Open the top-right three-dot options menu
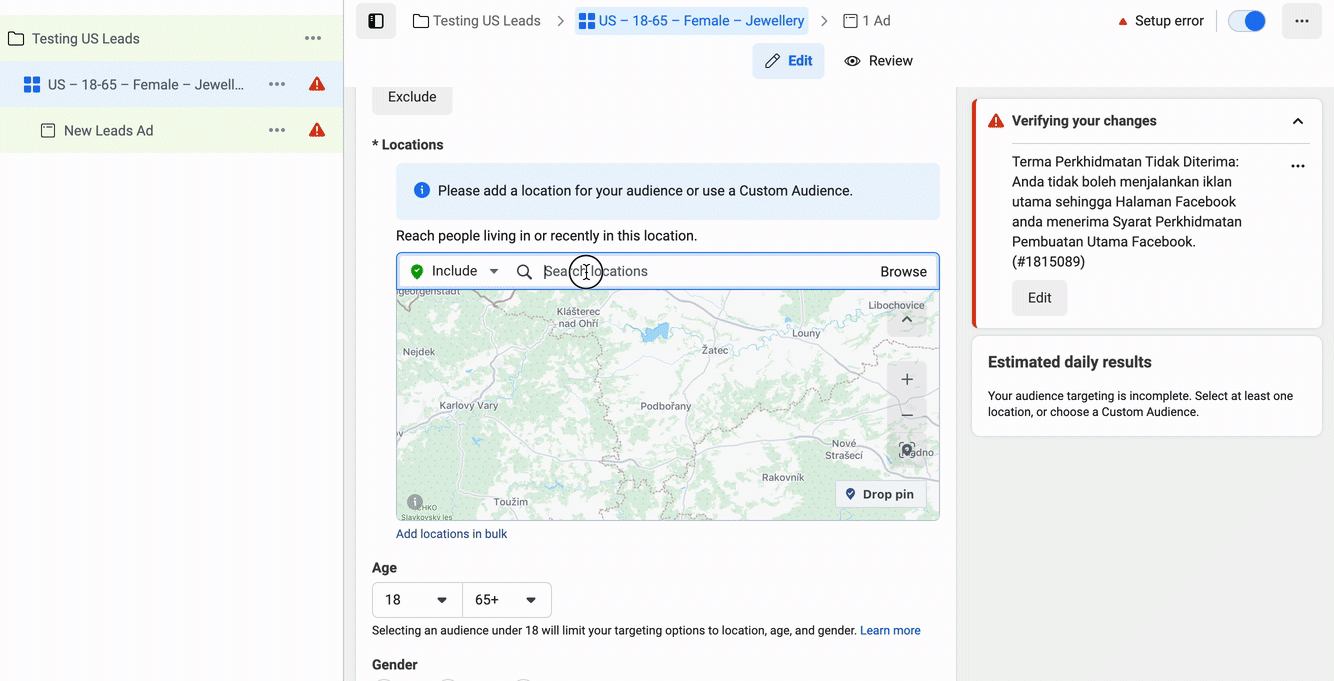 click(x=1301, y=21)
